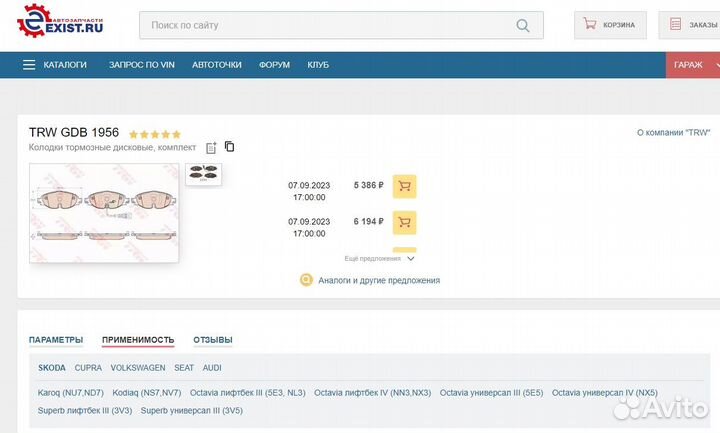This screenshot has width=720, height=433.
Task: Open the small brake pad thumbnail
Action: click(204, 174)
